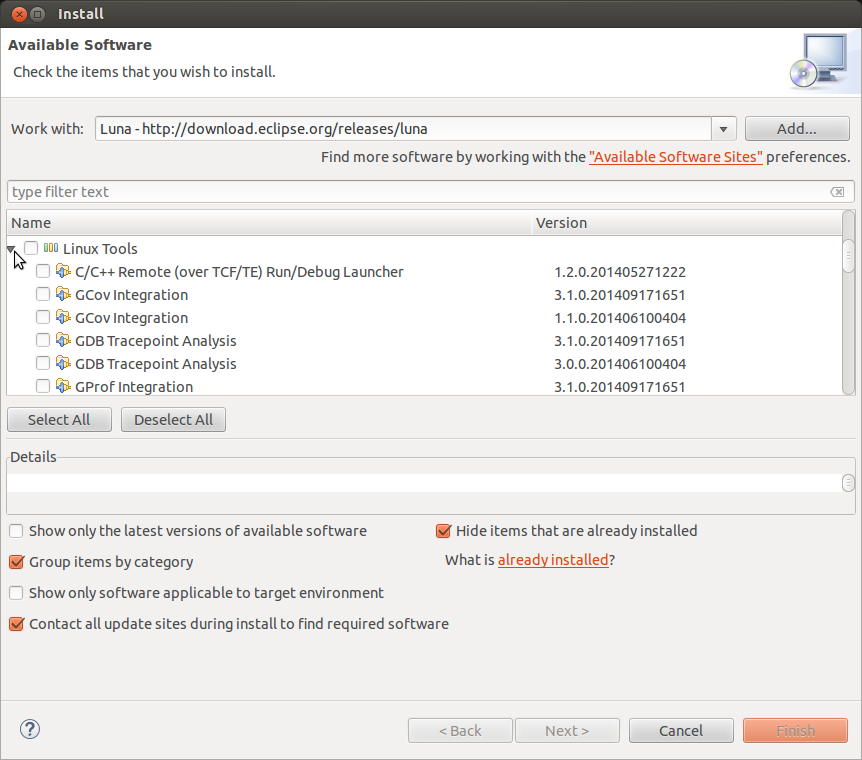Click the already installed link
Image resolution: width=862 pixels, height=760 pixels.
click(553, 560)
